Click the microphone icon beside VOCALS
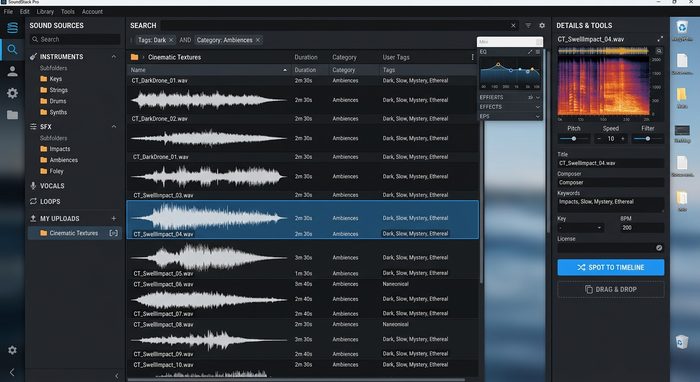 [33, 186]
